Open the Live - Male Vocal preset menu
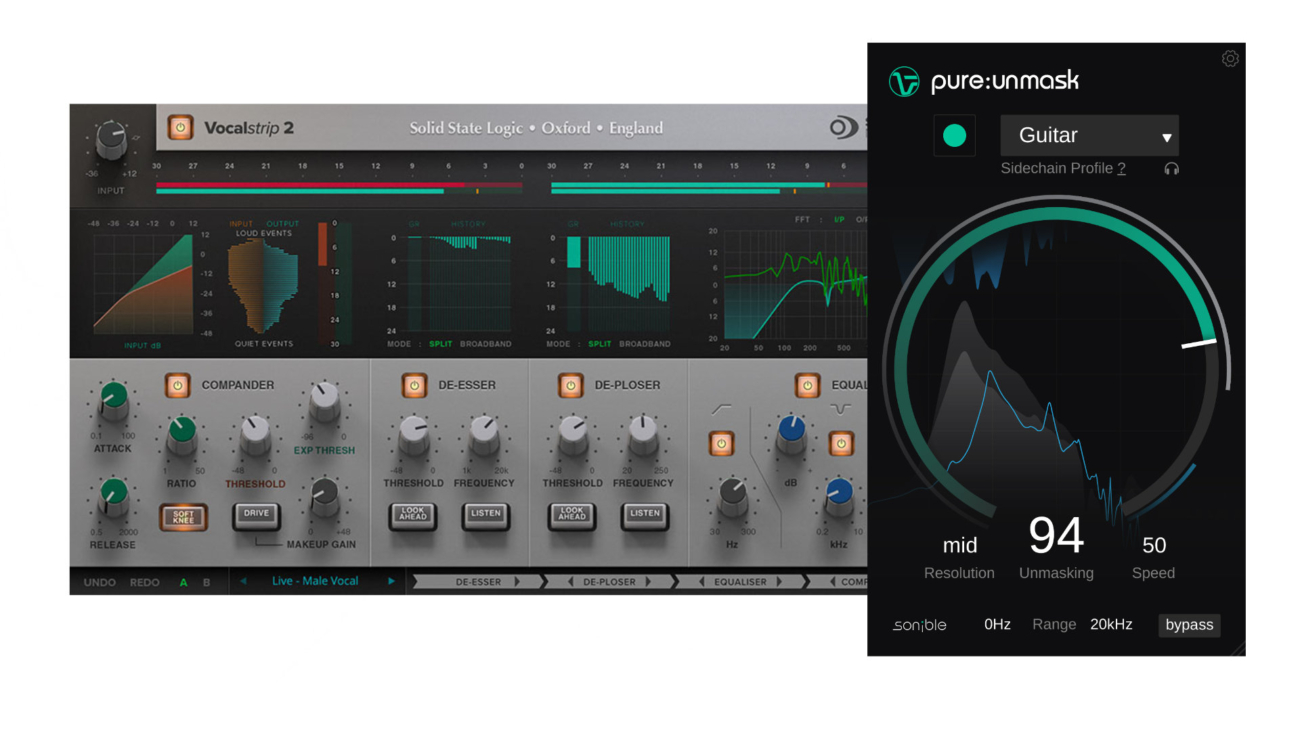The image size is (1300, 731). coord(315,581)
